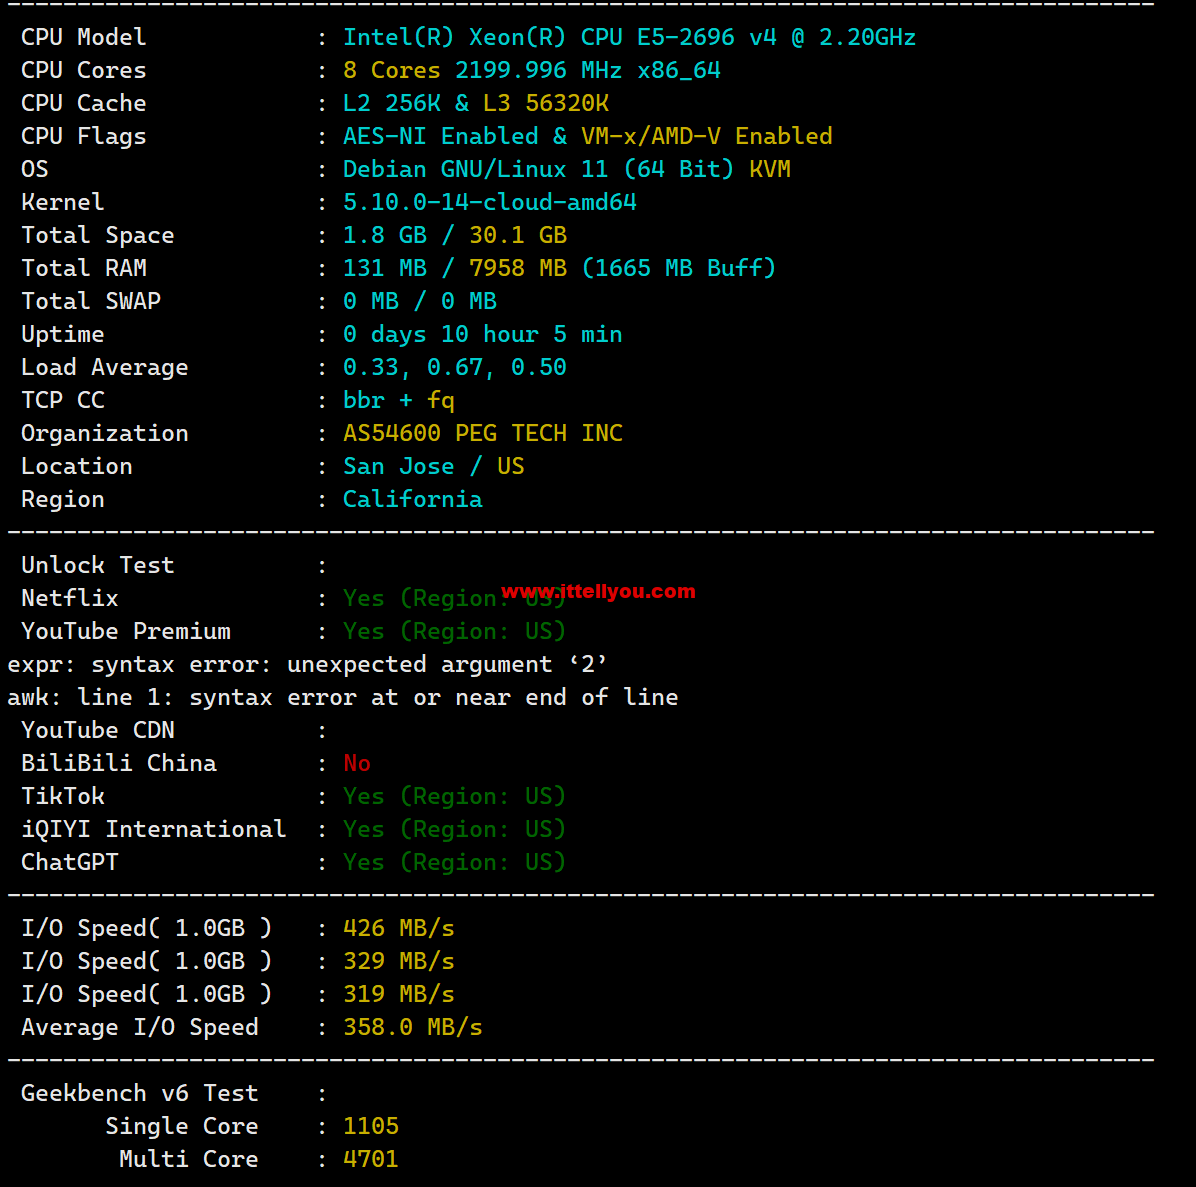Select the Average I/O Speed 358.0 MB/s
1196x1187 pixels.
(413, 1027)
